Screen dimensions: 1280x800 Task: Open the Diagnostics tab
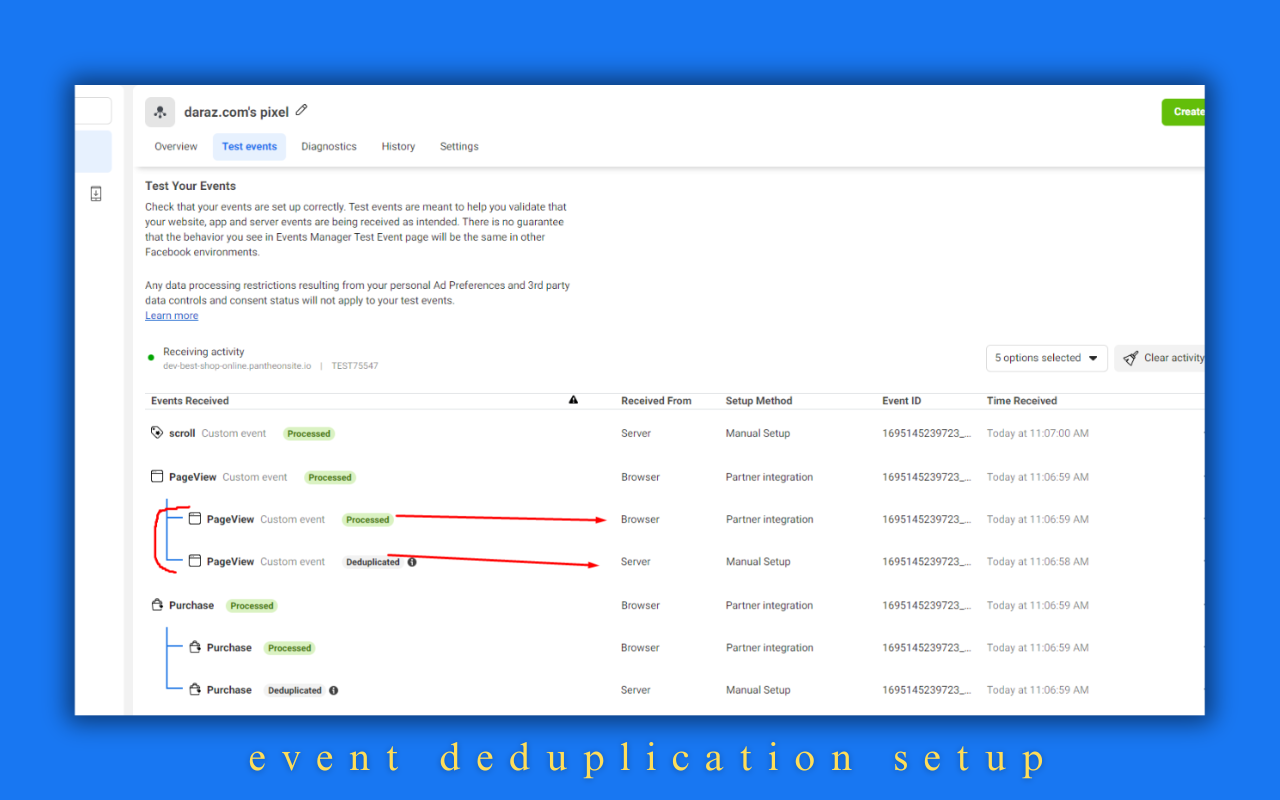328,147
